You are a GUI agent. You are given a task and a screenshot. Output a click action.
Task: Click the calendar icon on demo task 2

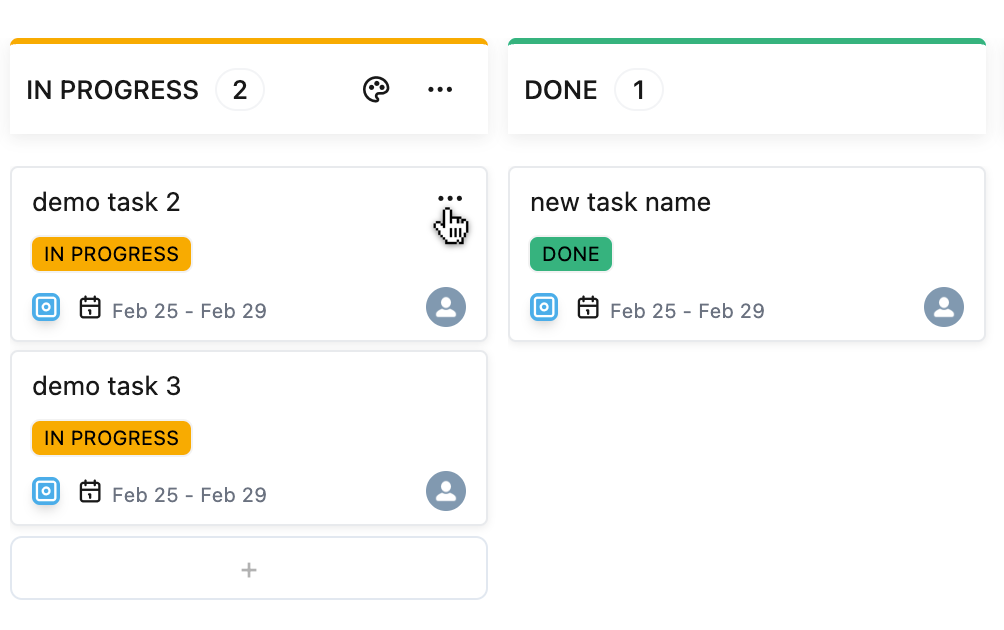pos(90,307)
